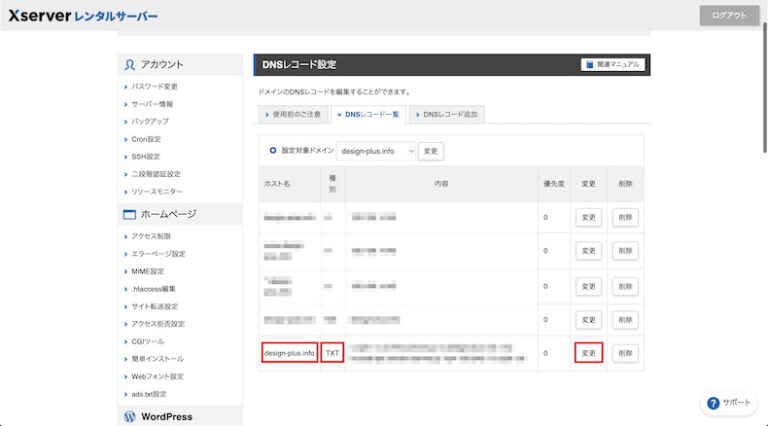The image size is (768, 426).
Task: Open 関連マニュアル book icon button
Action: pos(613,65)
